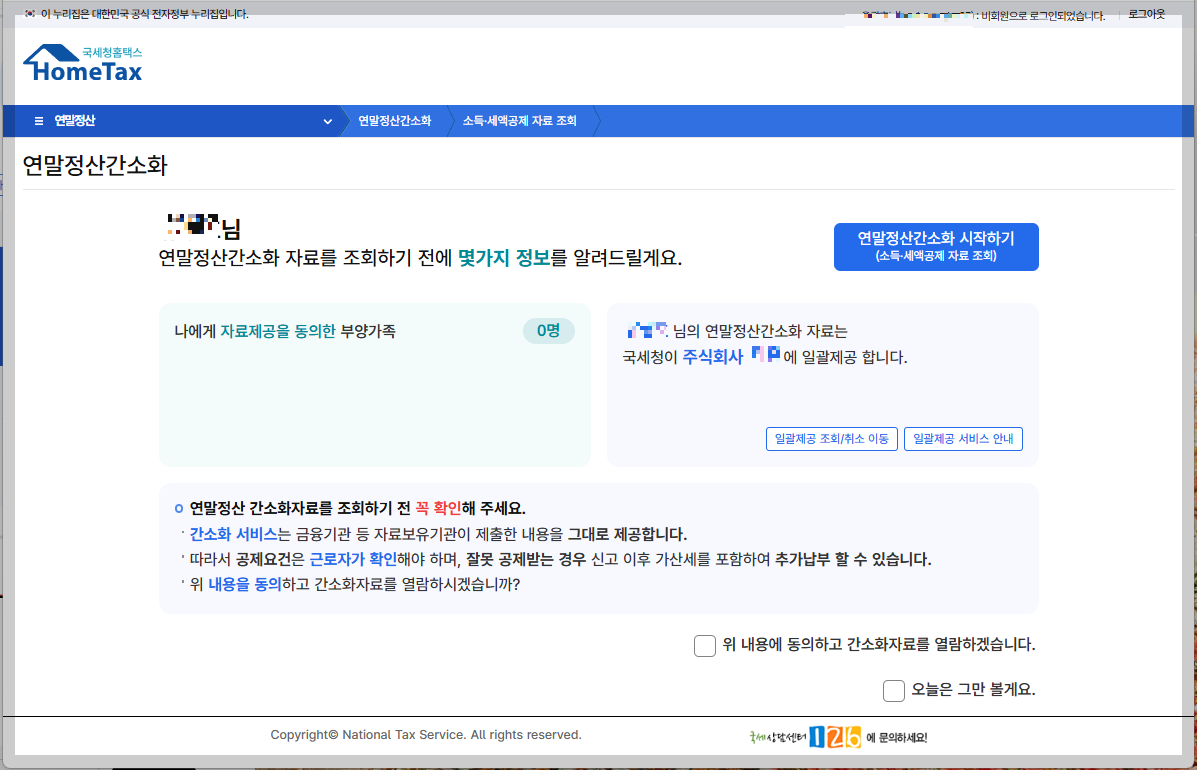The height and width of the screenshot is (770, 1197).
Task: Click the 꼭 확인 red warning text
Action: coord(438,508)
